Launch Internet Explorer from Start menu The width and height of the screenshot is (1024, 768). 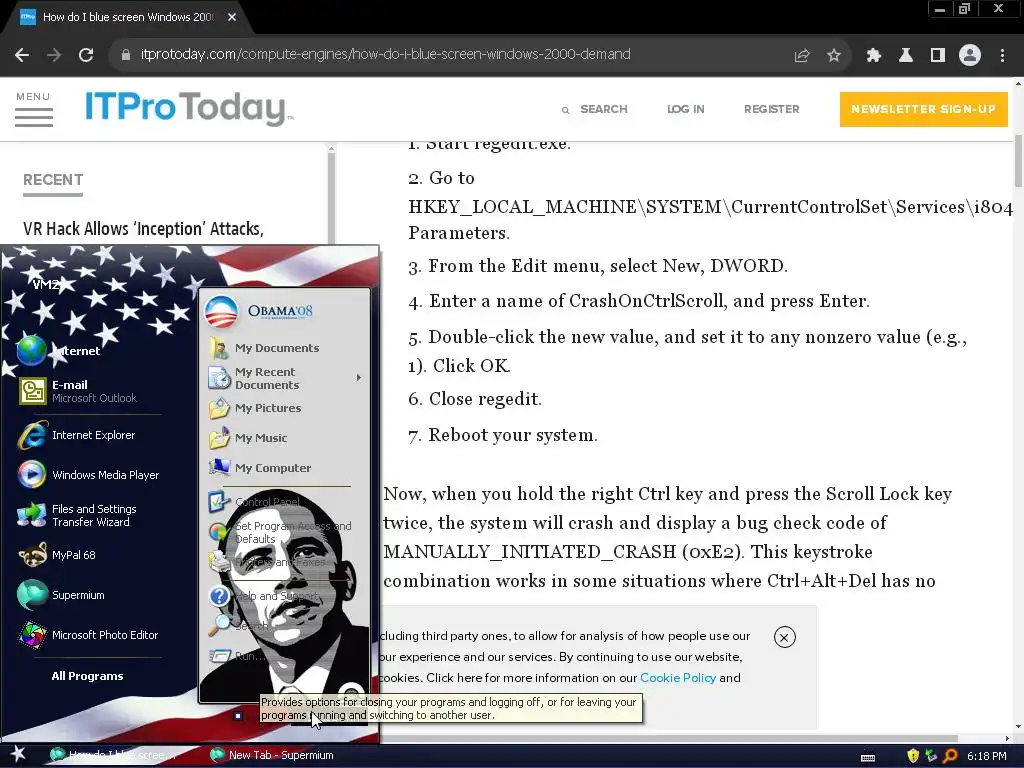point(78,435)
